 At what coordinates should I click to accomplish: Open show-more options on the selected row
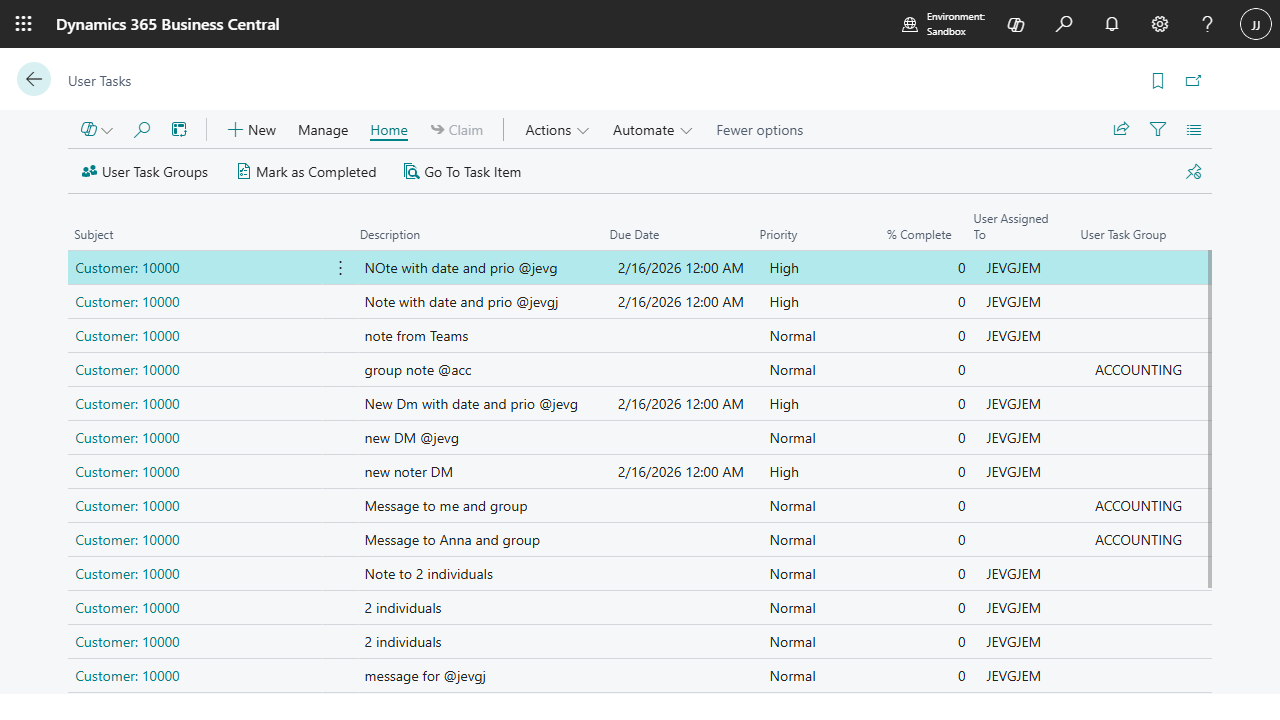[340, 268]
